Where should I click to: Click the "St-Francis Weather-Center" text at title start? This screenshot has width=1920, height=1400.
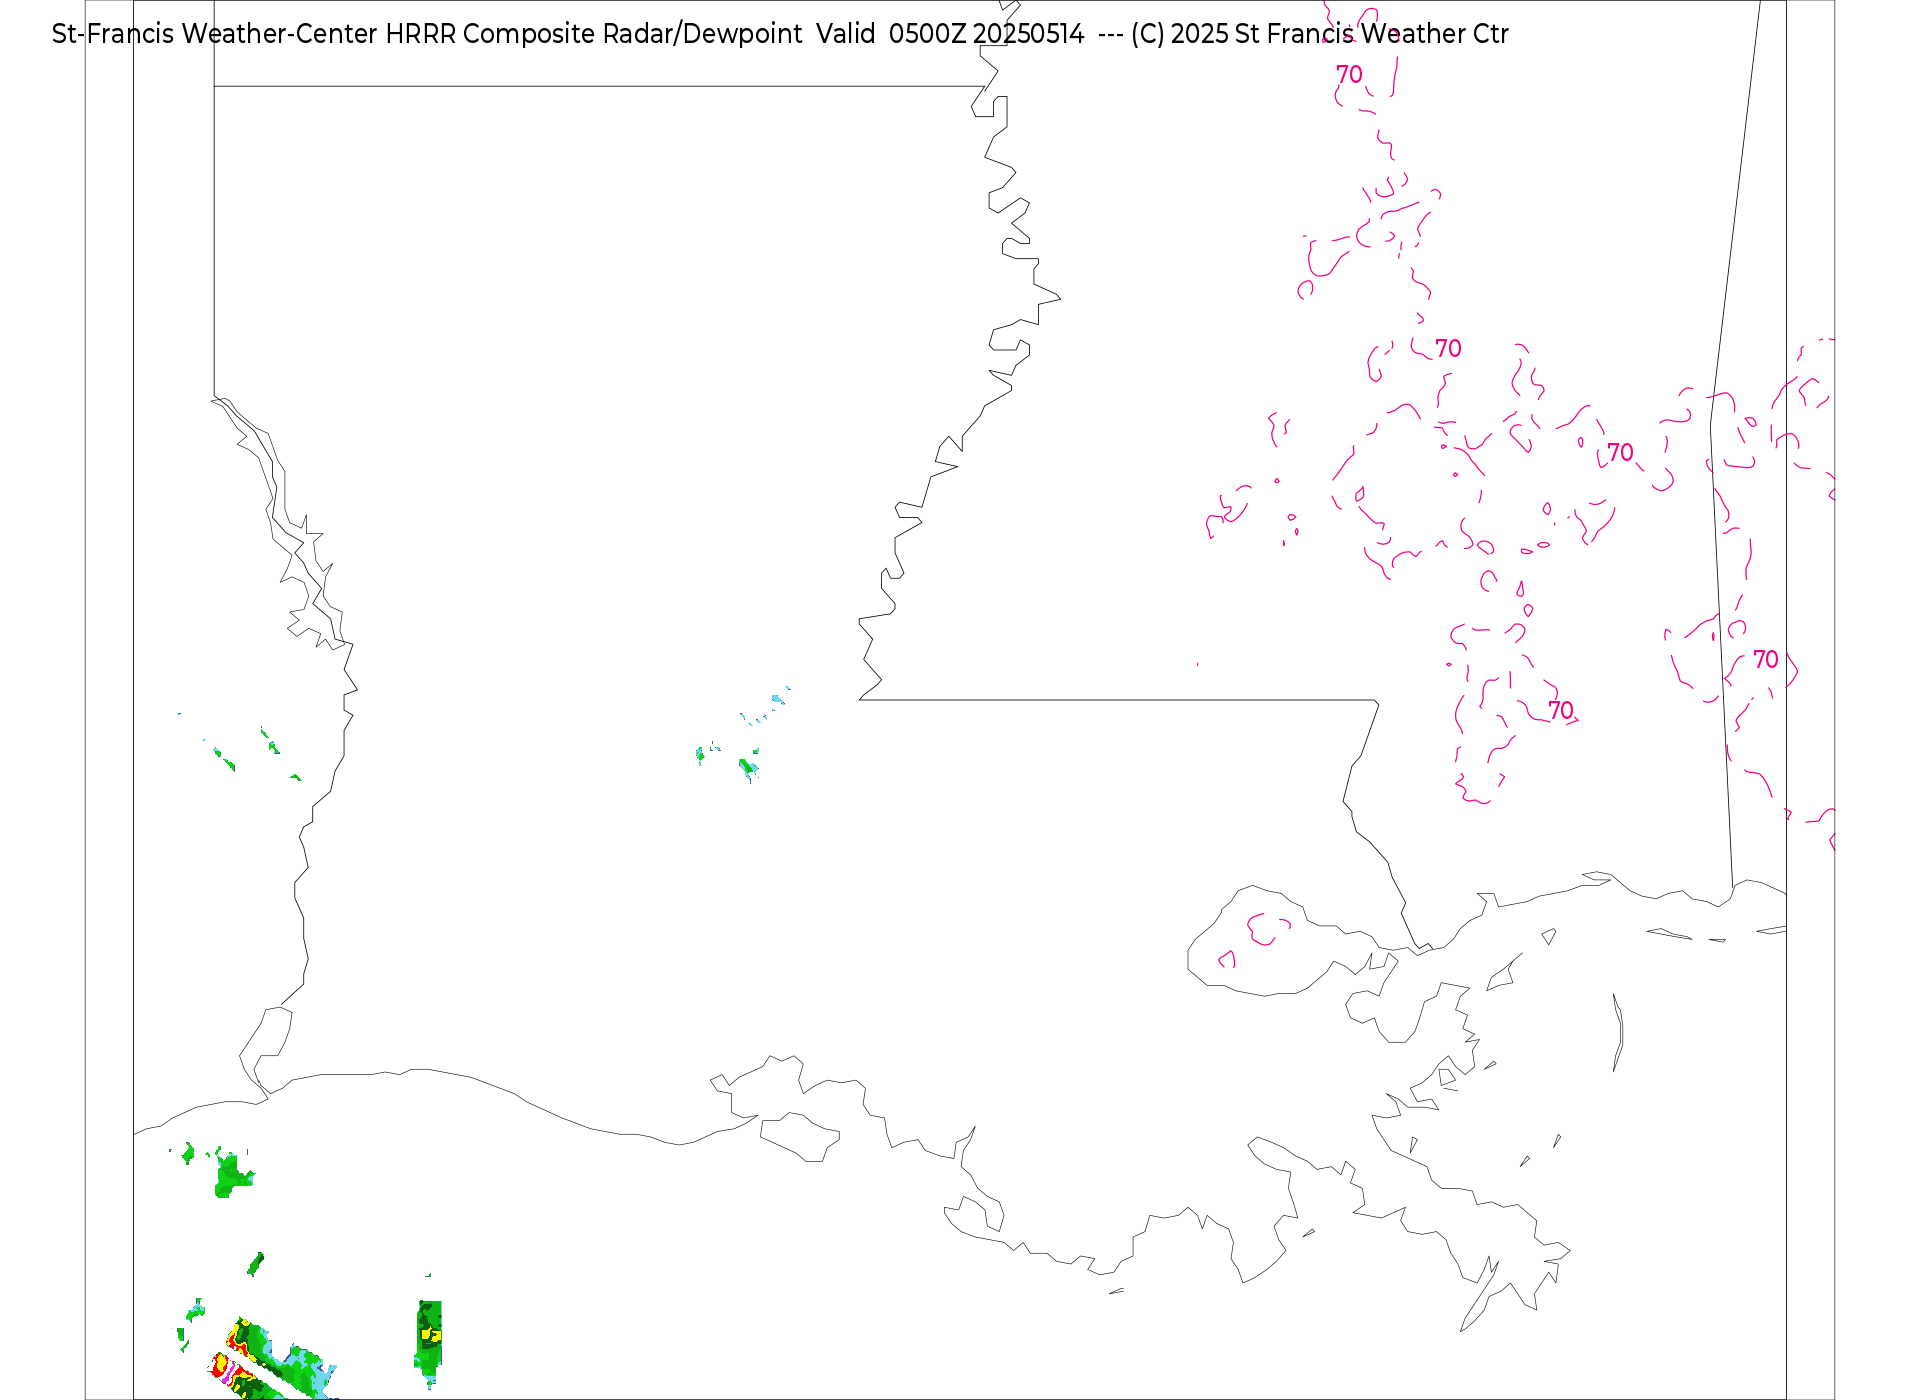pos(215,34)
